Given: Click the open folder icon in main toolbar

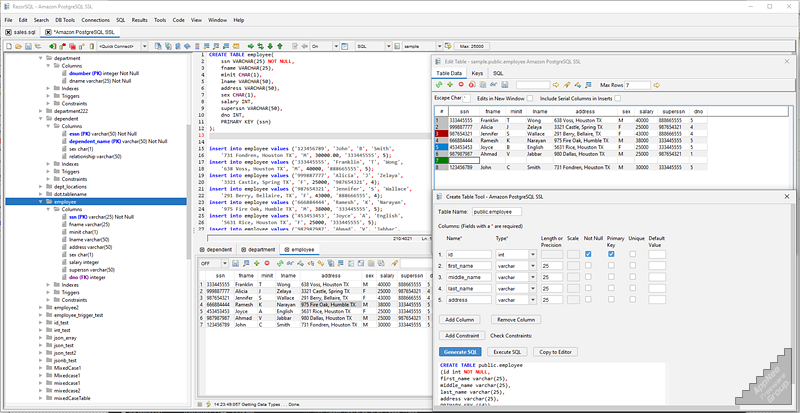Looking at the screenshot, I should tap(18, 46).
